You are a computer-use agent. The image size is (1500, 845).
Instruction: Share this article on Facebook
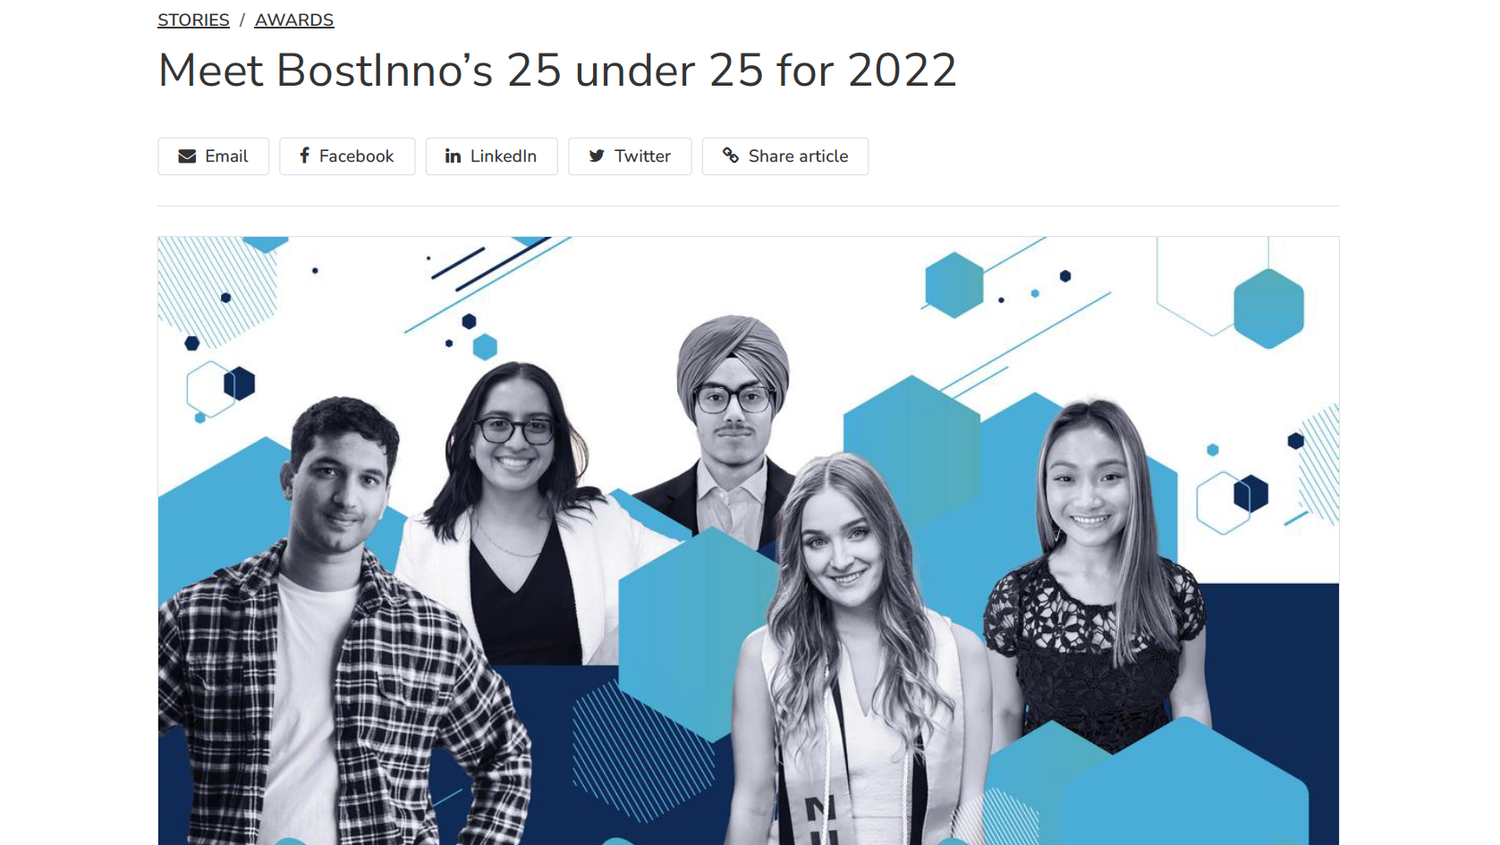point(347,156)
